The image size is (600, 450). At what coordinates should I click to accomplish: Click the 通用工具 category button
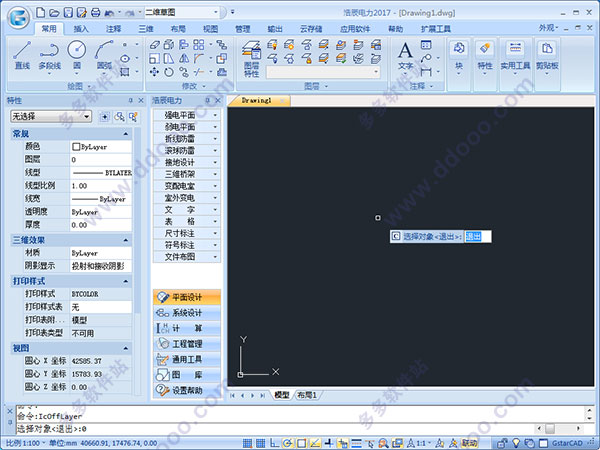click(x=187, y=359)
